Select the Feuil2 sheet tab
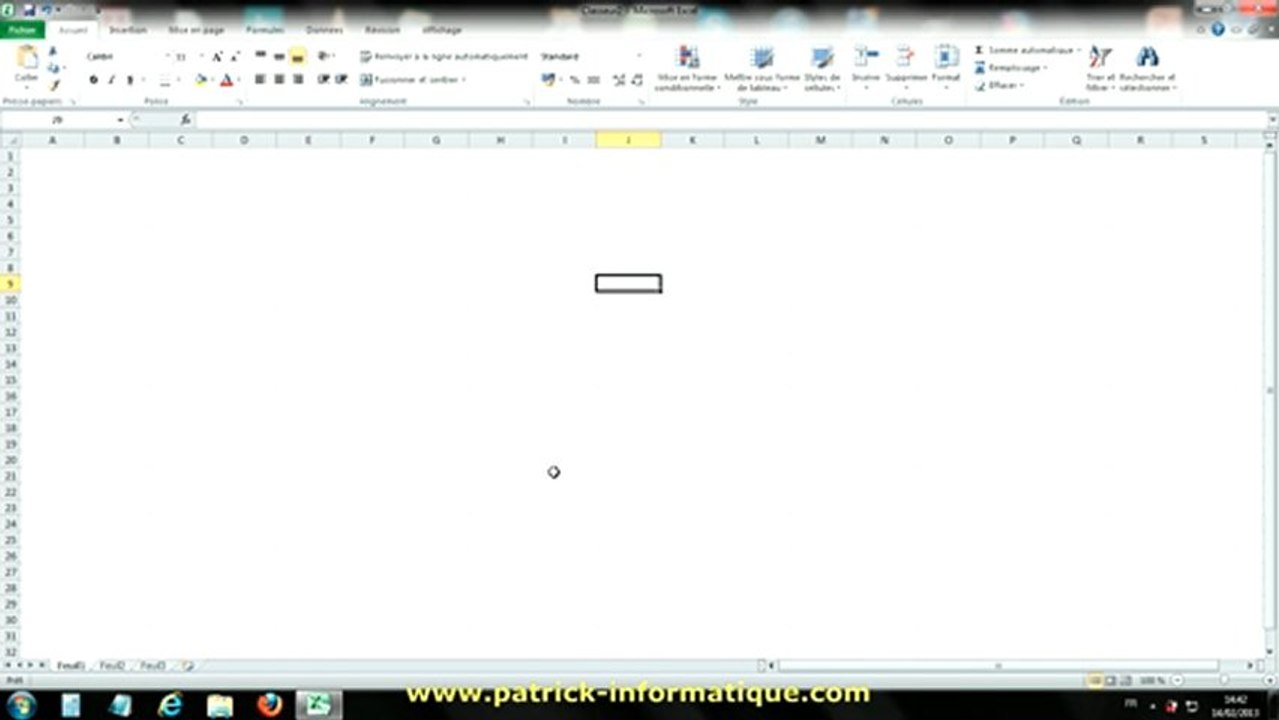The width and height of the screenshot is (1279, 720). tap(112, 665)
